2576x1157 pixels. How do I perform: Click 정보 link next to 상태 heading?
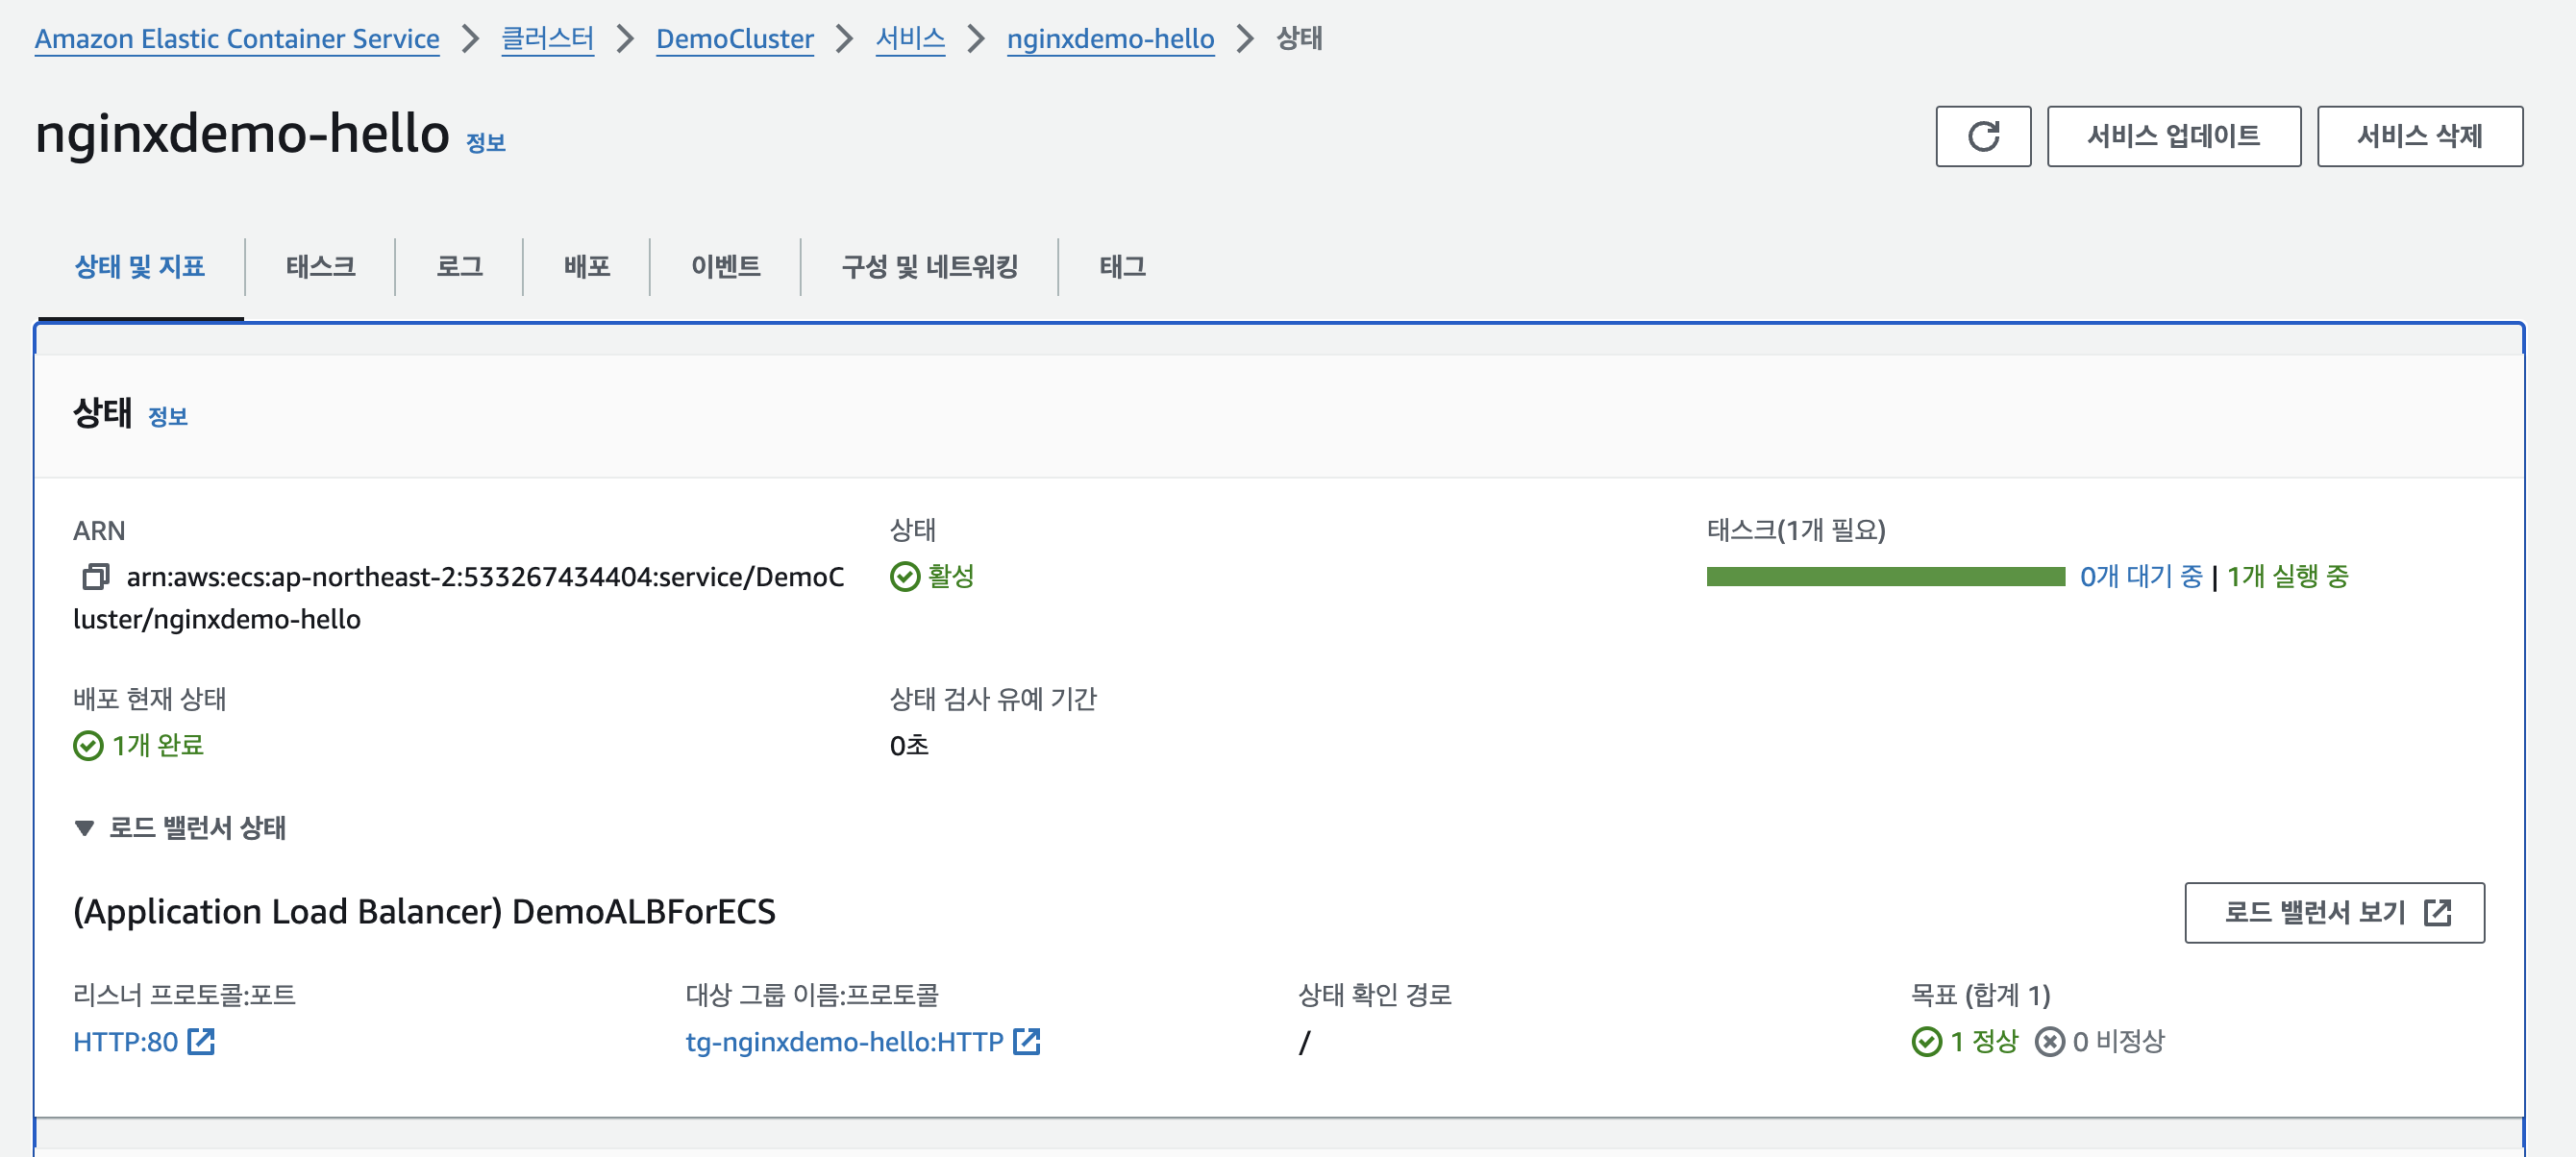point(167,417)
